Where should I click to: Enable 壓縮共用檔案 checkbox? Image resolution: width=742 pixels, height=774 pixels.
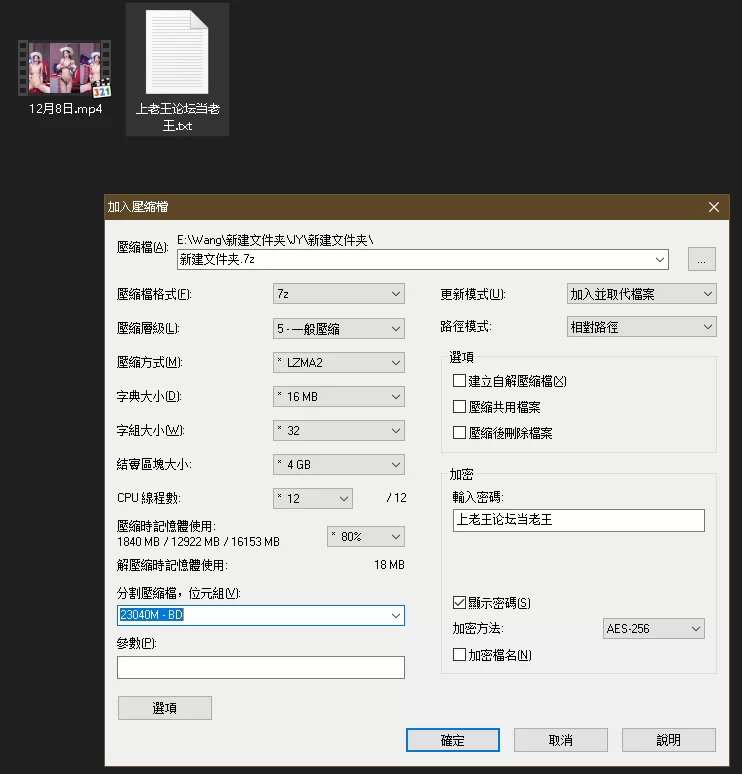pyautogui.click(x=460, y=407)
